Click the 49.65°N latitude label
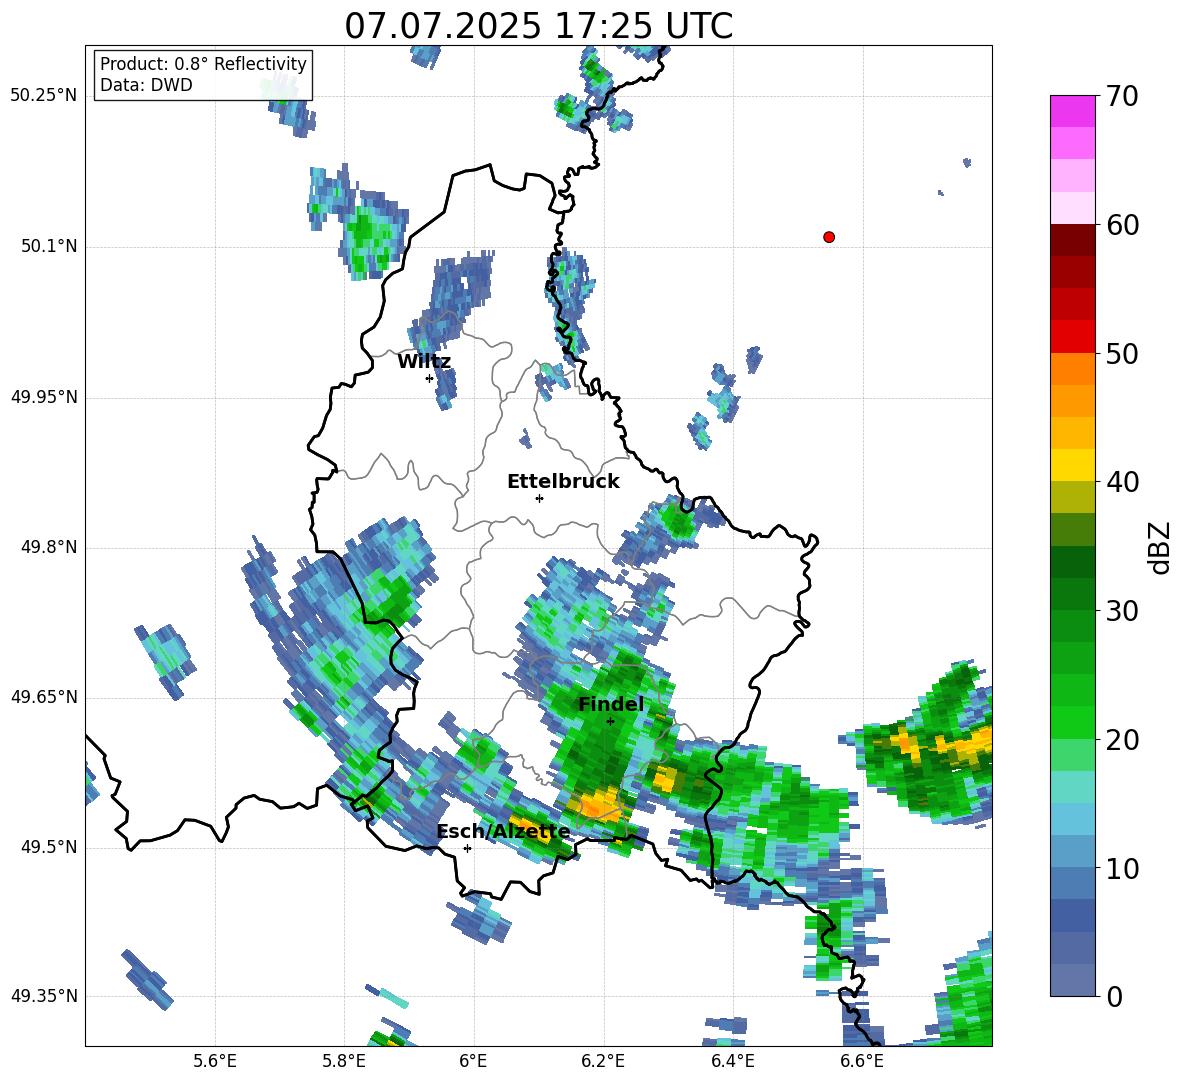The height and width of the screenshot is (1081, 1184). (44, 697)
